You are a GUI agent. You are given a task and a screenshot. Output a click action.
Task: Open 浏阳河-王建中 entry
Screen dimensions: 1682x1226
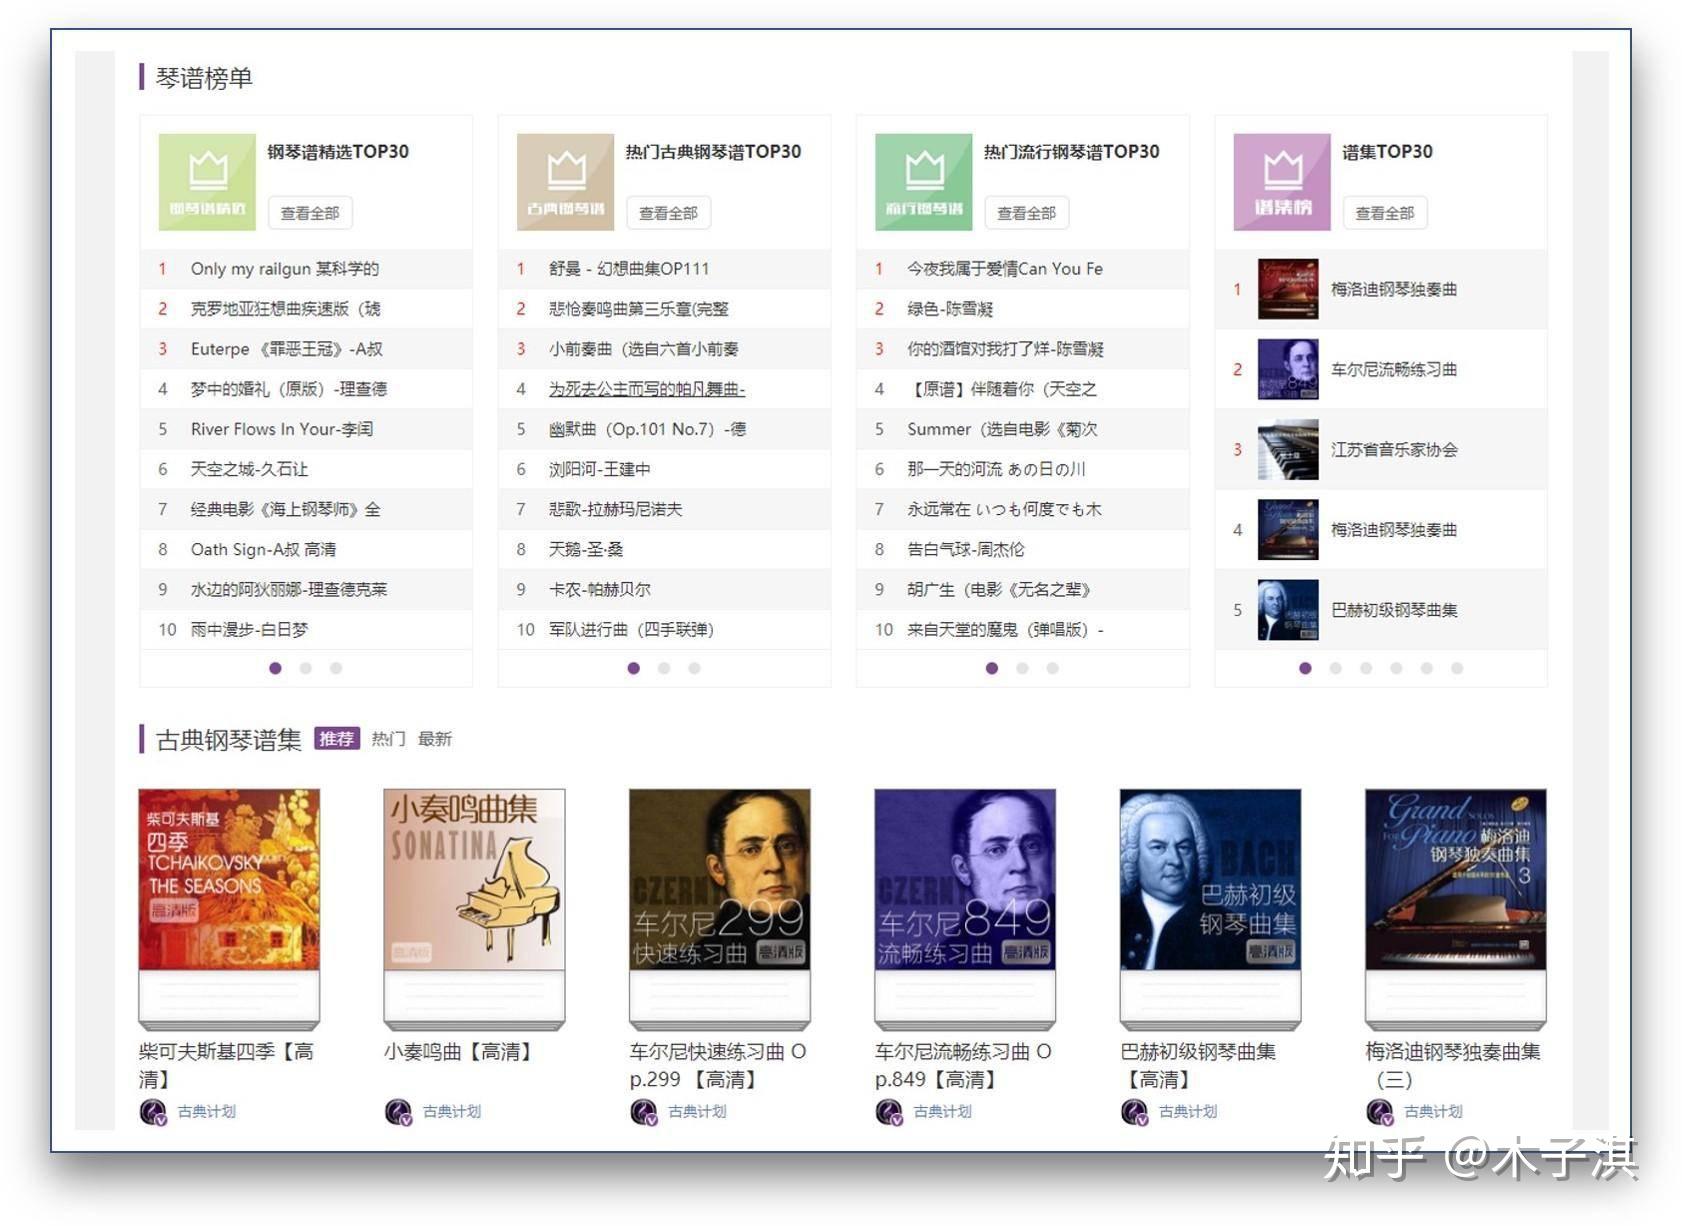coord(599,469)
